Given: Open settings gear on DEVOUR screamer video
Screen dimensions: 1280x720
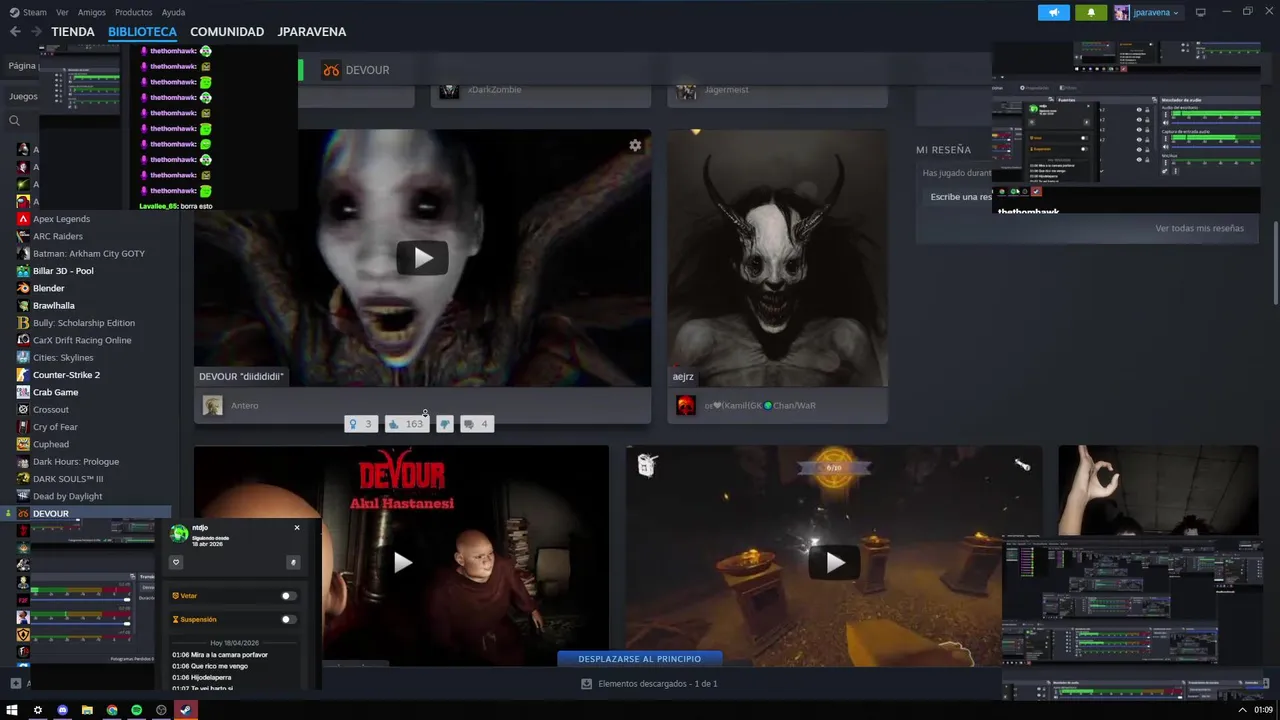Looking at the screenshot, I should (635, 145).
